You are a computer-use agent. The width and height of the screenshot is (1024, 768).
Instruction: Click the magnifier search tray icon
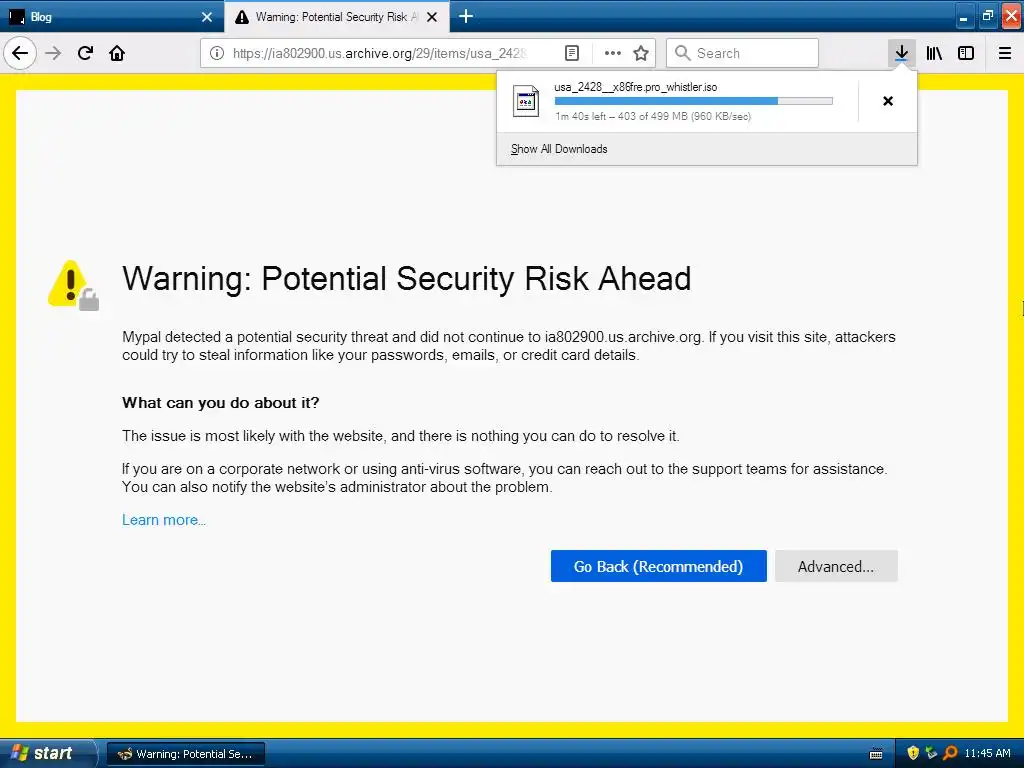click(950, 753)
